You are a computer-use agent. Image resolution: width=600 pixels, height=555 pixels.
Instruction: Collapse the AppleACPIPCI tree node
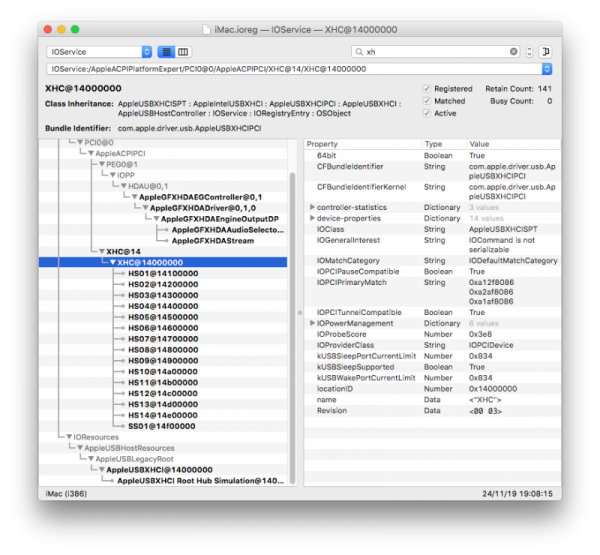pos(91,153)
